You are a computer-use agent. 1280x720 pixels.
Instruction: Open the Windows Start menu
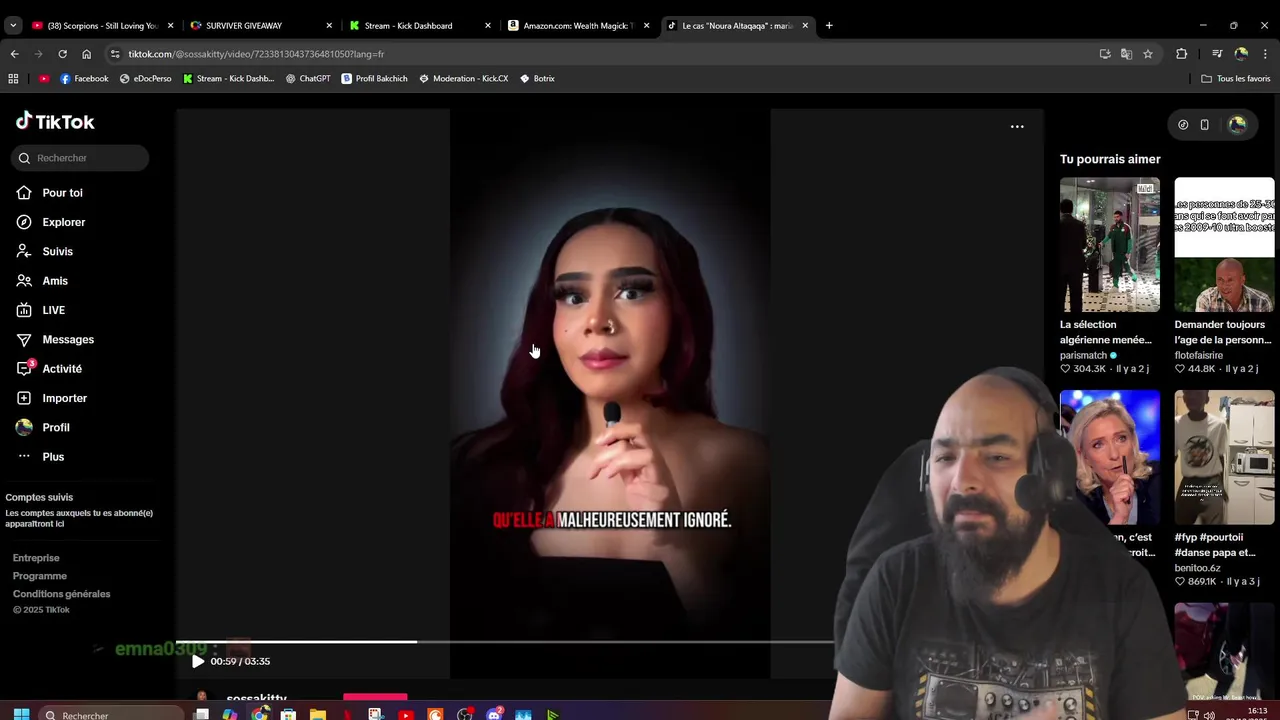21,715
